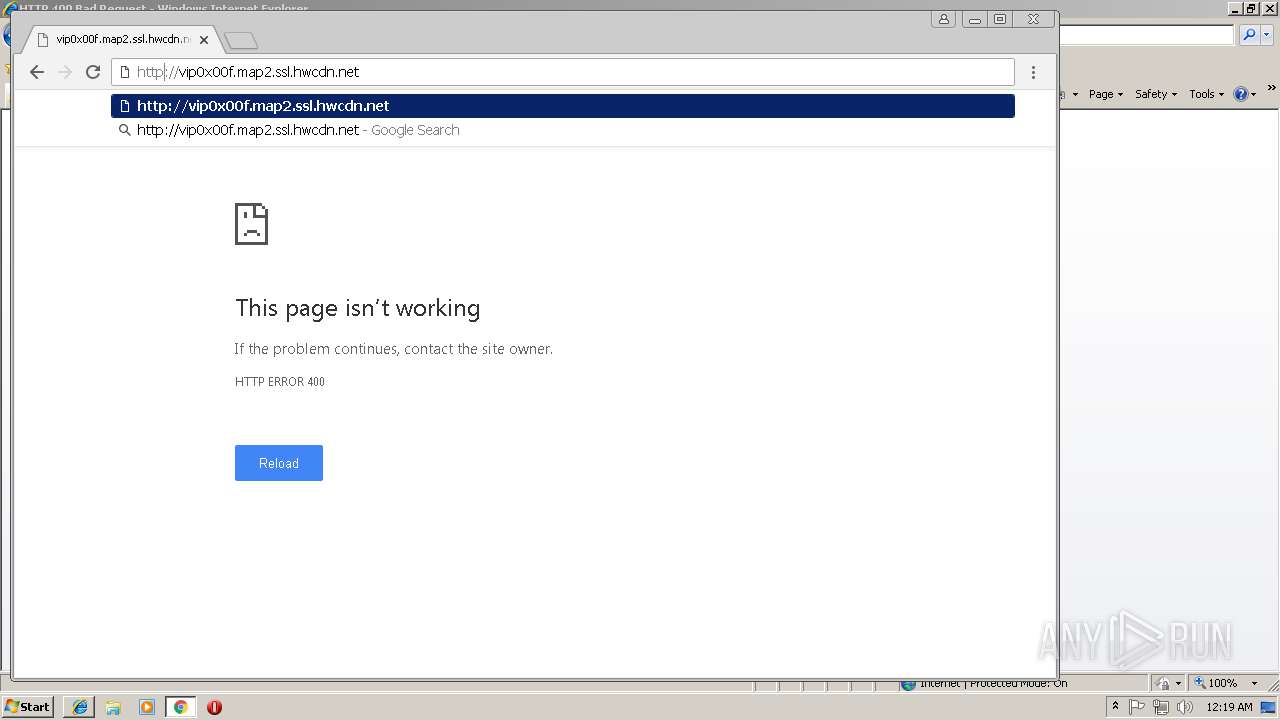Click the IE Help question-mark icon

pos(1241,94)
